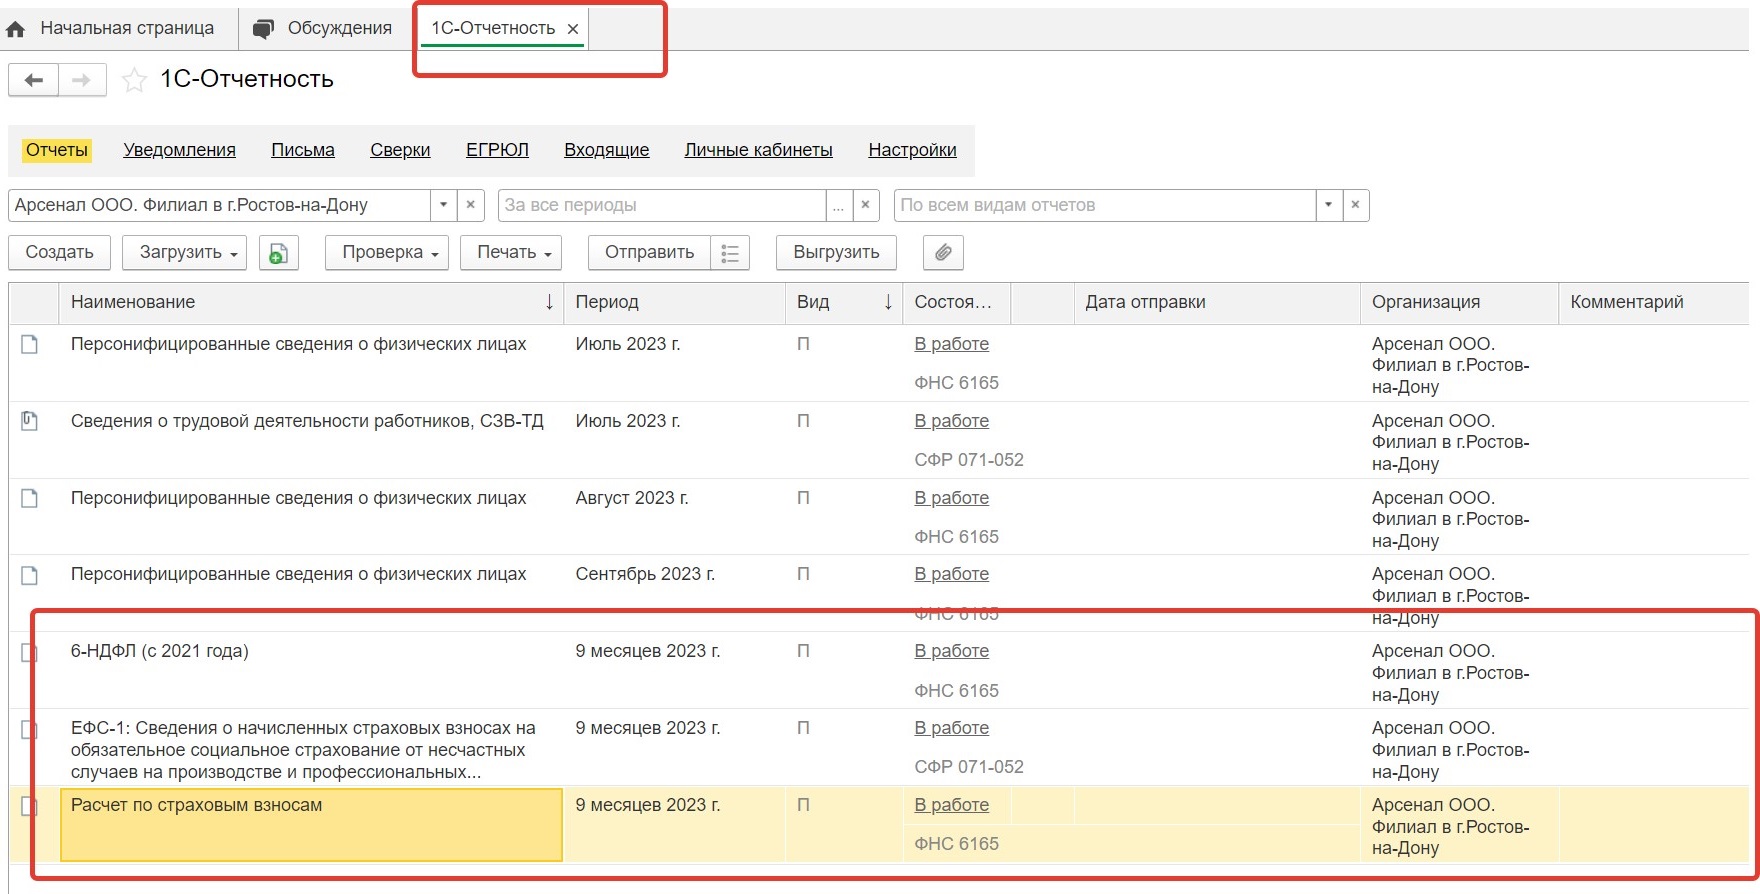This screenshot has width=1760, height=894.
Task: Select the 1С-Отчетность tab label
Action: (x=493, y=28)
